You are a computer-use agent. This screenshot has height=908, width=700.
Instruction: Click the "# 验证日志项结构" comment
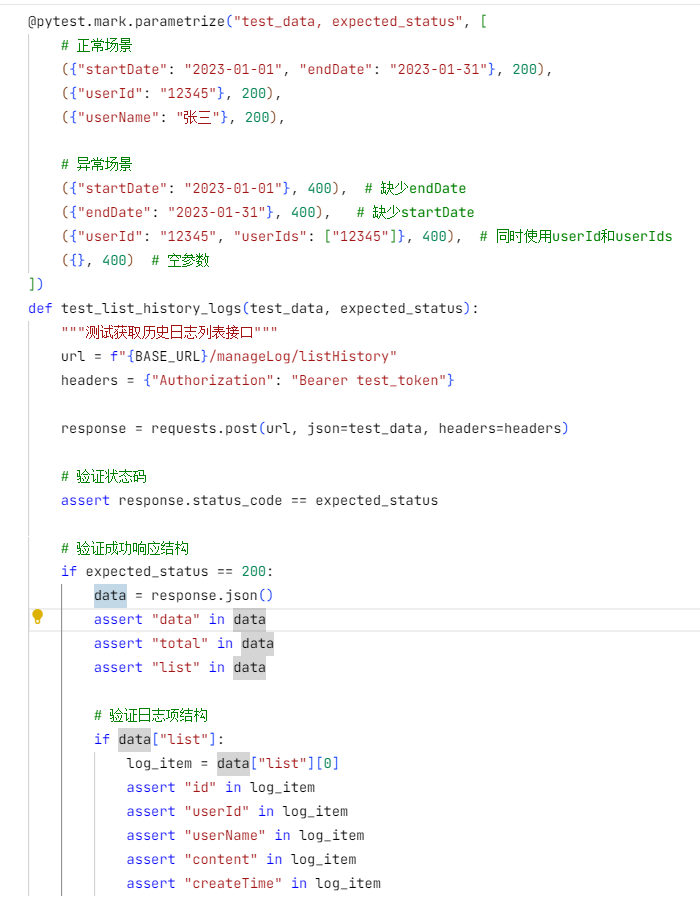(x=151, y=715)
